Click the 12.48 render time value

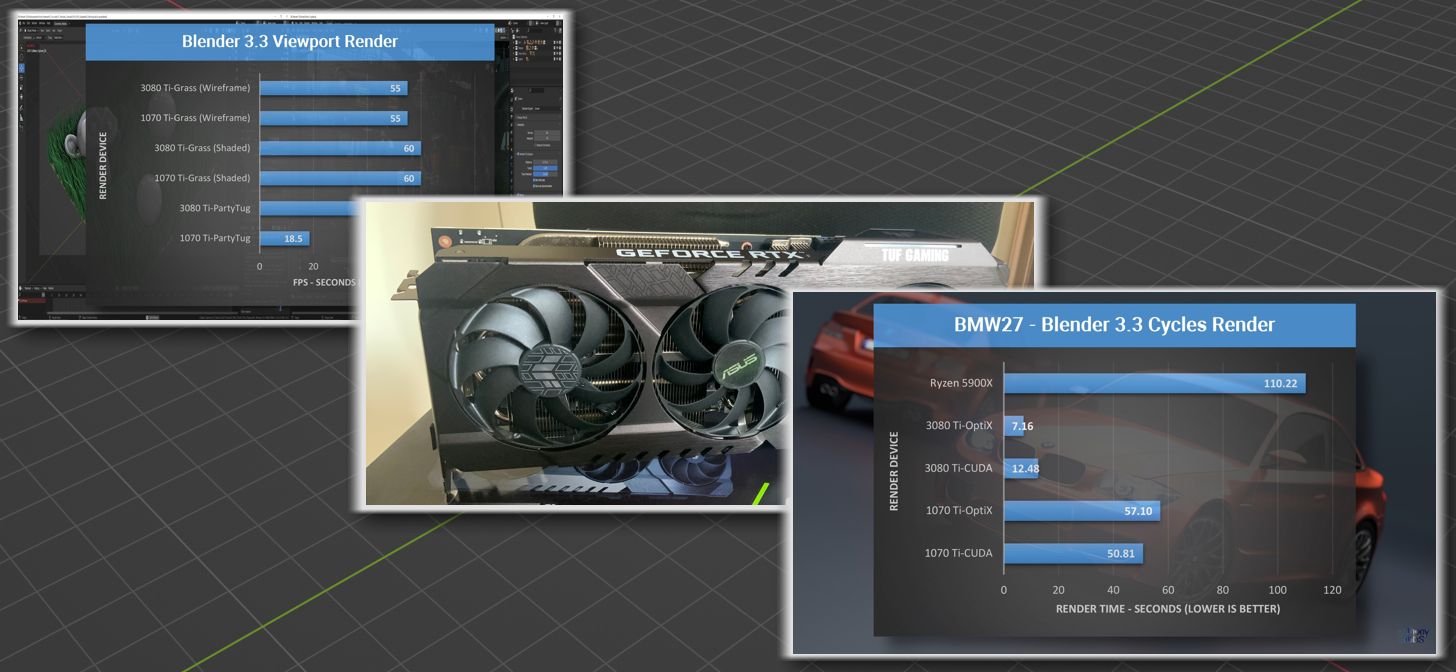[1026, 469]
